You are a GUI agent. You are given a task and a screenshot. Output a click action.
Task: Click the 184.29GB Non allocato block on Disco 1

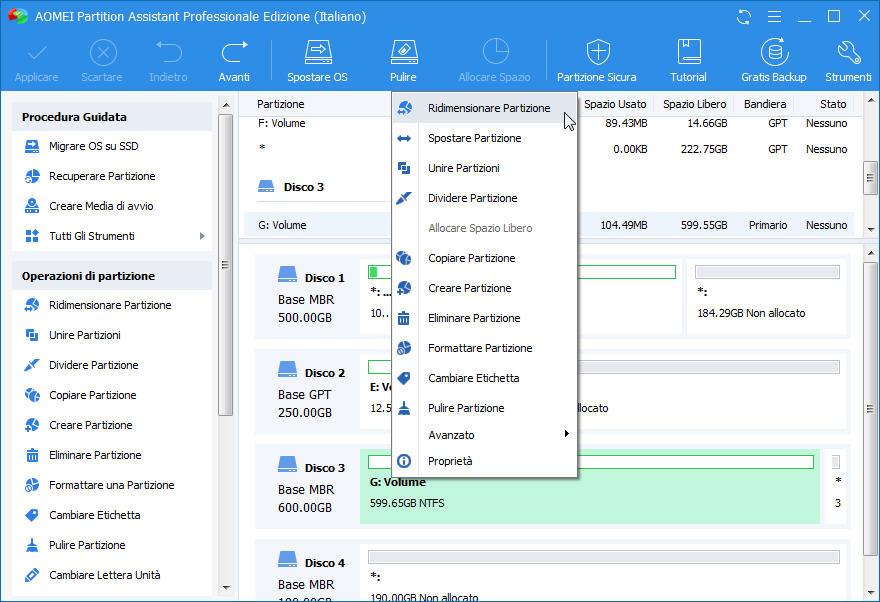(x=767, y=296)
